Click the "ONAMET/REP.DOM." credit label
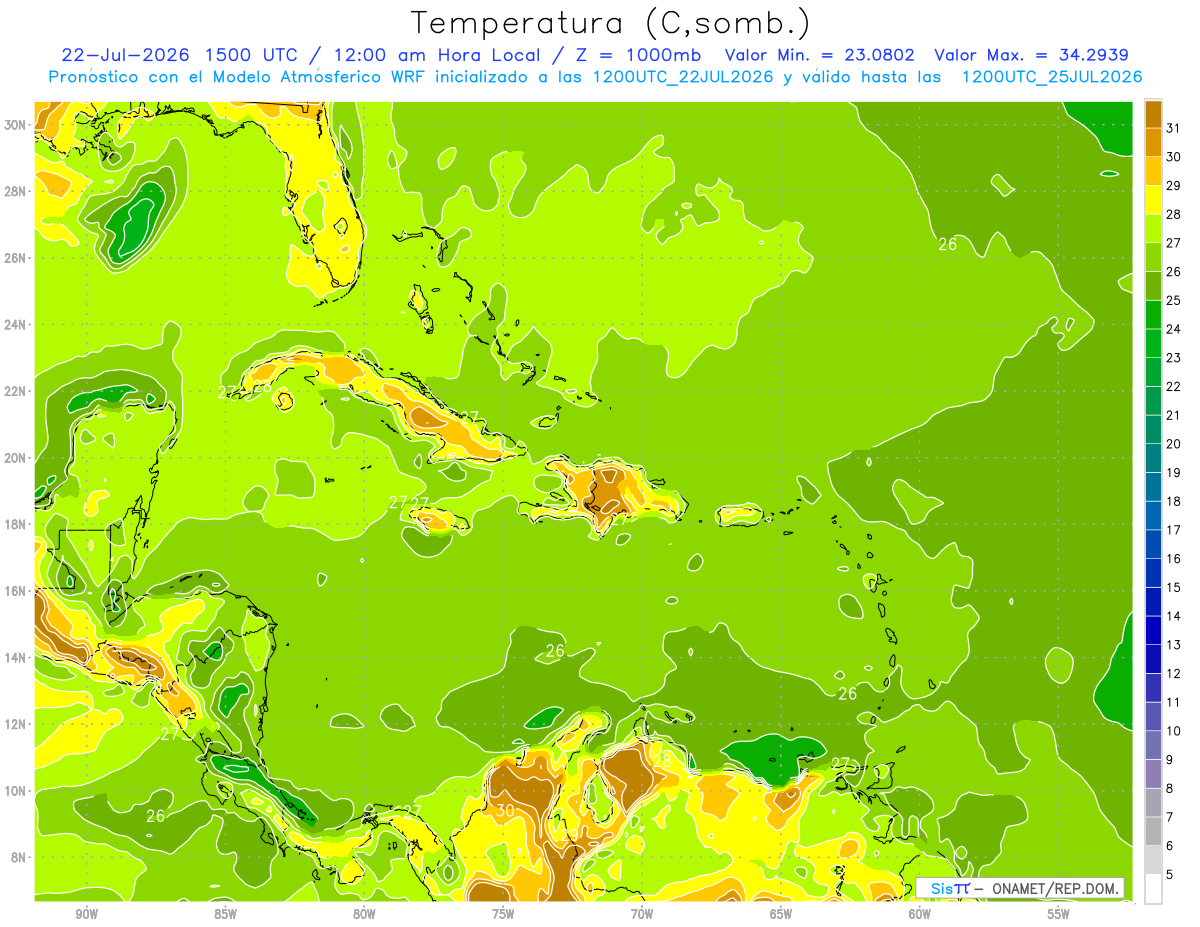This screenshot has height=927, width=1200. point(1054,888)
